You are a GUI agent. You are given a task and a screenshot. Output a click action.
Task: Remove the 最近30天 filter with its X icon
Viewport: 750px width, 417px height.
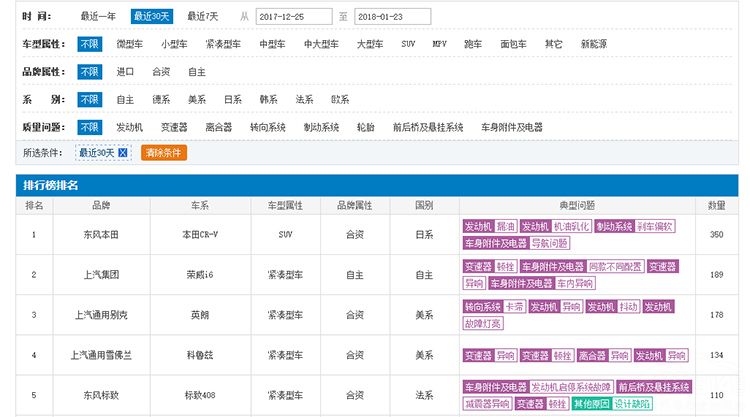point(123,153)
